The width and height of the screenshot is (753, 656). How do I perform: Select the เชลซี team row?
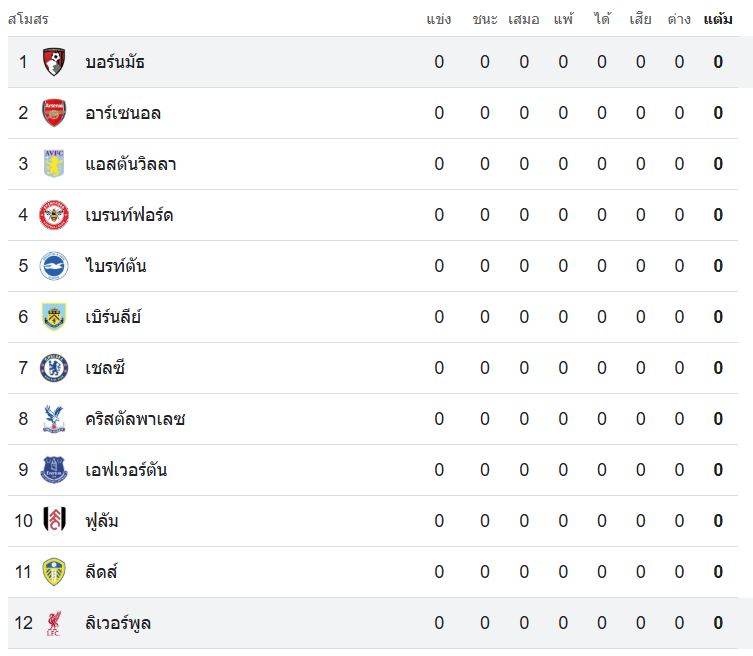373,368
